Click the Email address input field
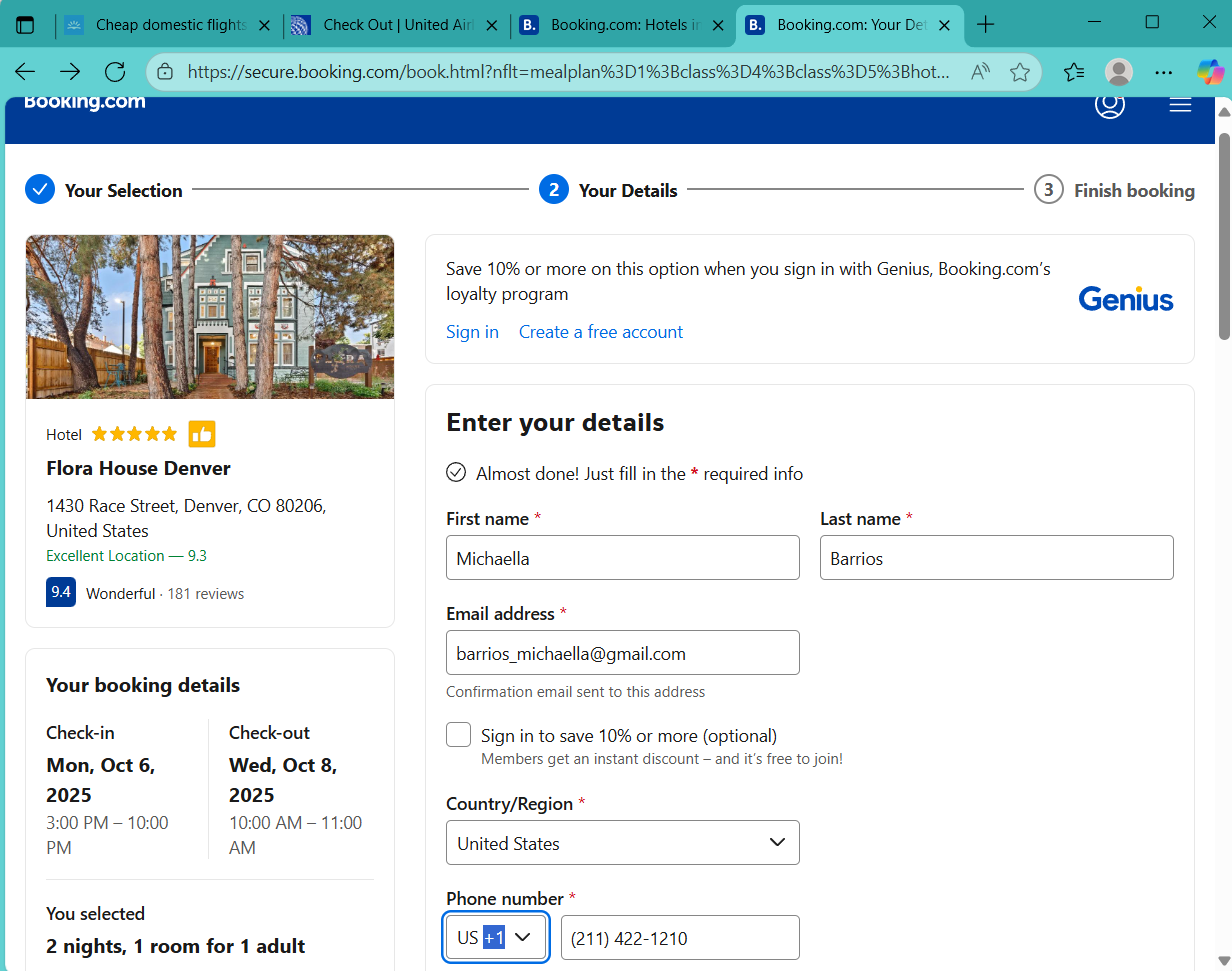 [x=622, y=653]
